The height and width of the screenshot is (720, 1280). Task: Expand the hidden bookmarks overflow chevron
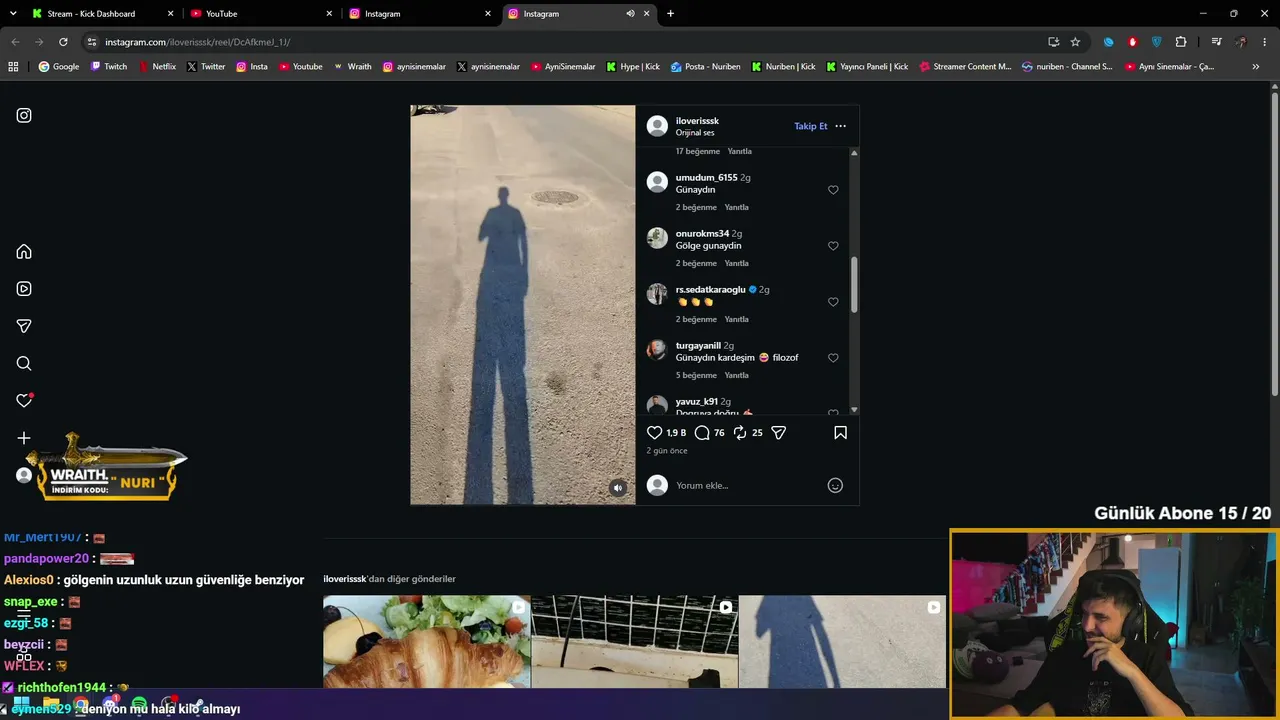[1255, 67]
